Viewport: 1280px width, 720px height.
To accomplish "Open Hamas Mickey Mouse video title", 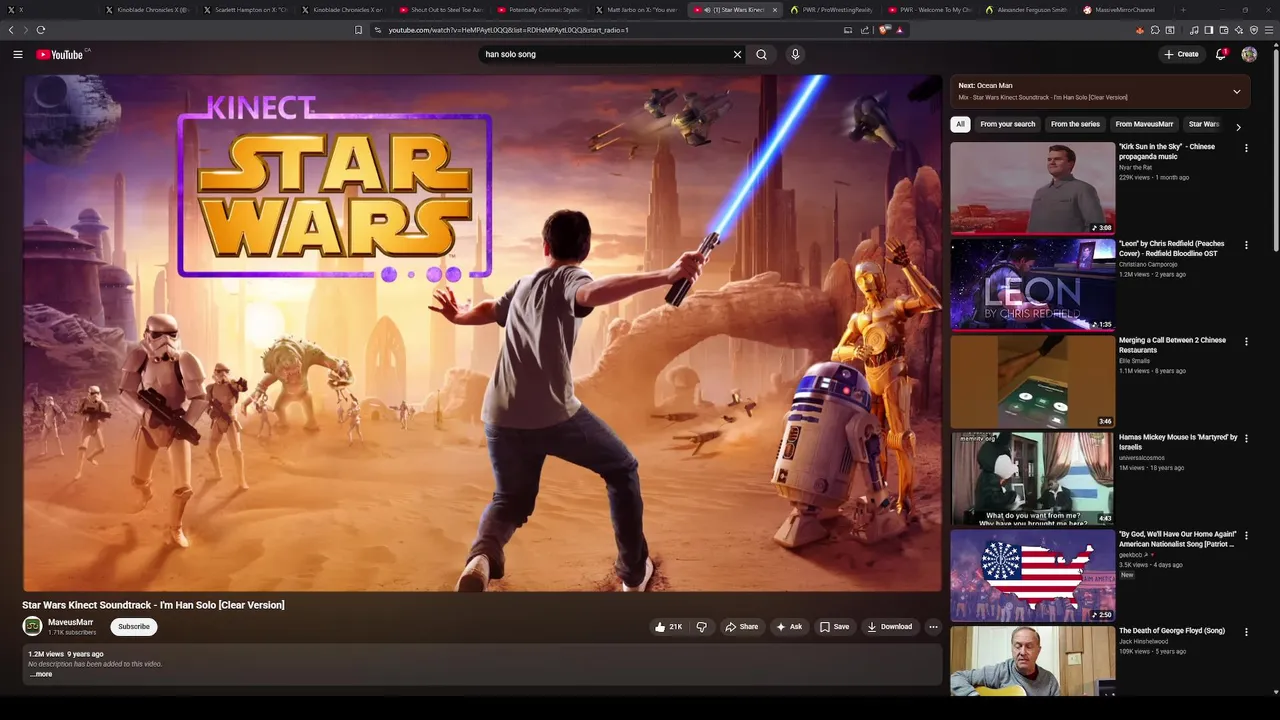I will tap(1178, 442).
